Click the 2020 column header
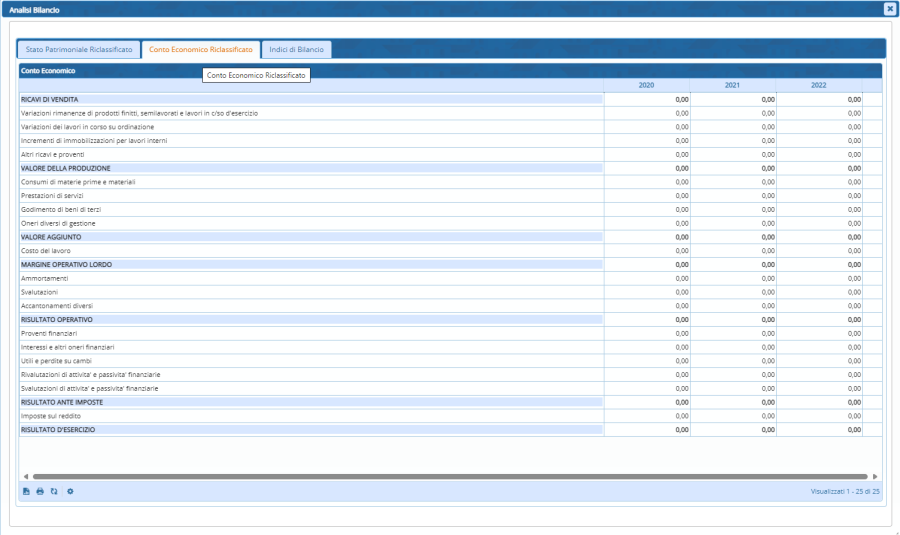The height and width of the screenshot is (535, 900). [646, 85]
